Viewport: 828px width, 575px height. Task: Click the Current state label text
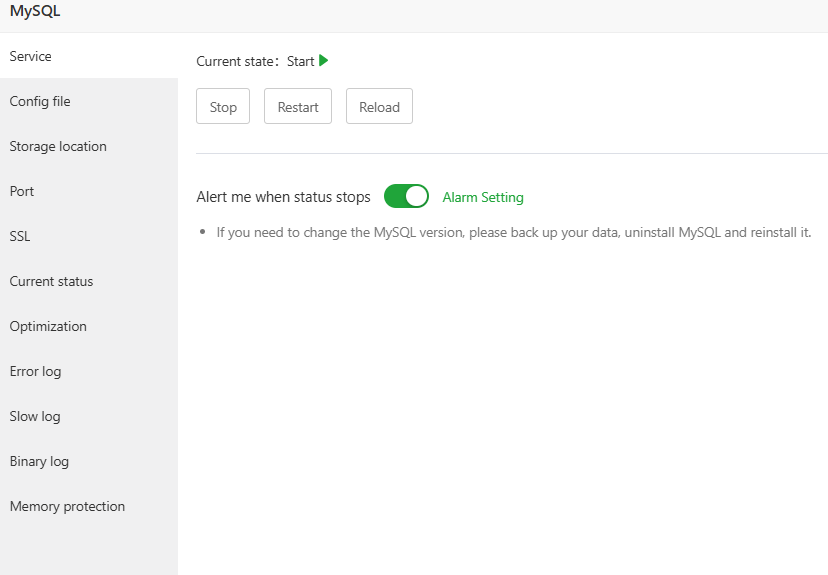(237, 62)
